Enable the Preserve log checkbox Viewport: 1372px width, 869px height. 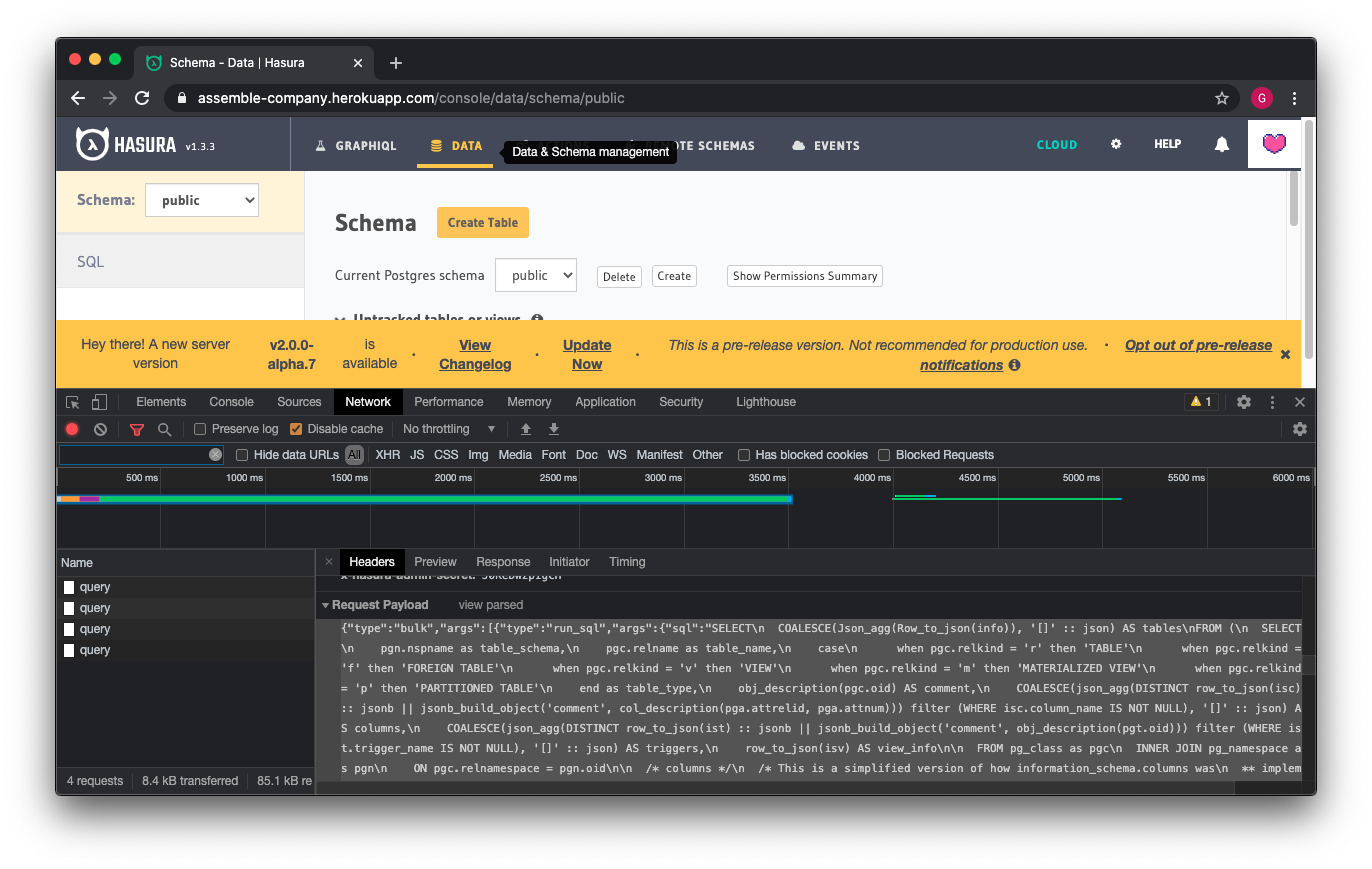pos(200,429)
